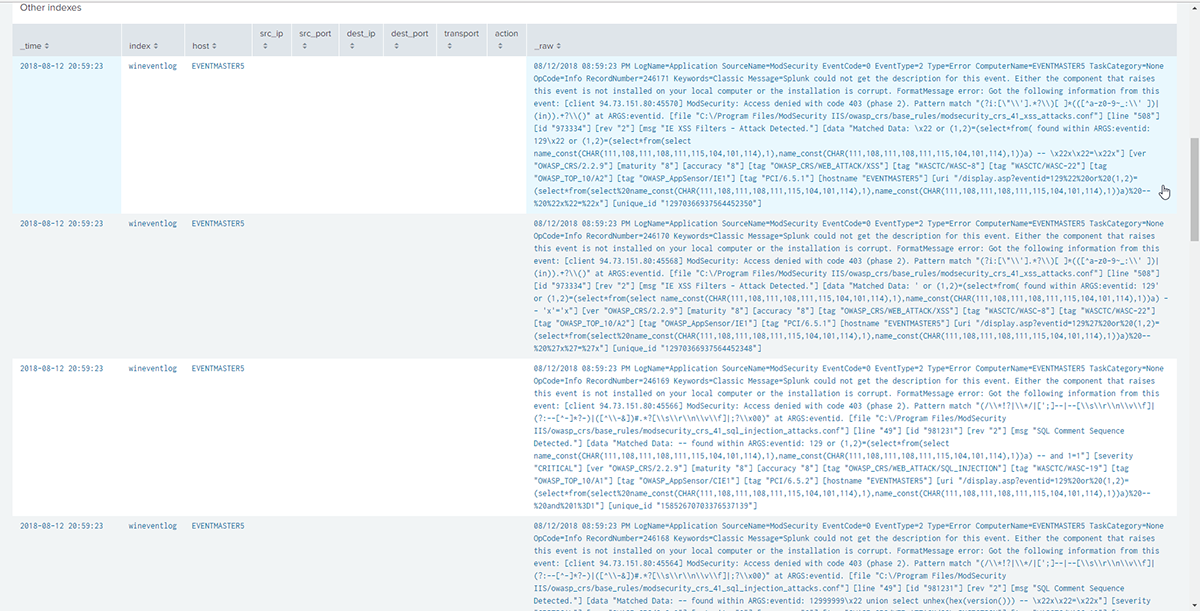
Task: Sort by the _time column arrow icon
Action: point(47,47)
